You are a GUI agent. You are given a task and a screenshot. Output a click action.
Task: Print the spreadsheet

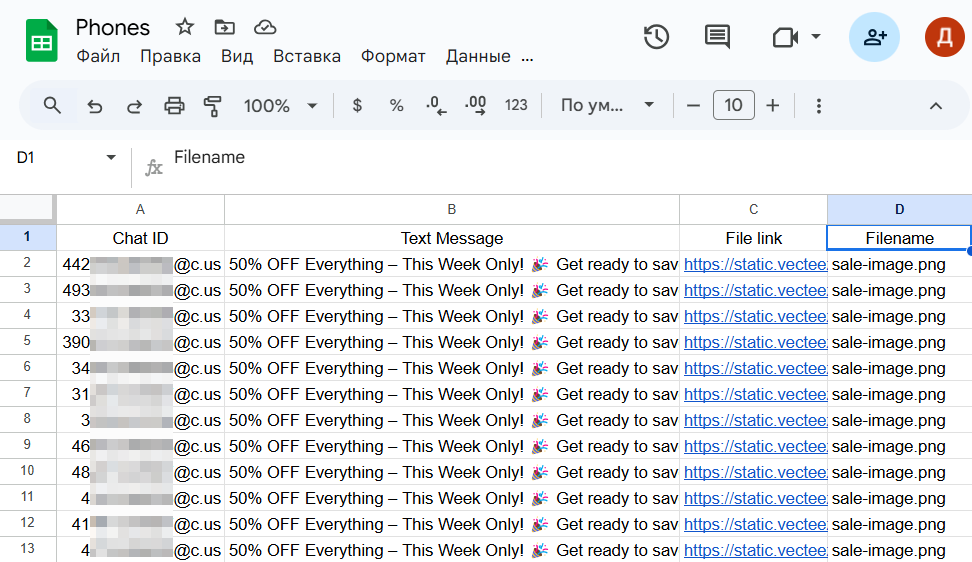[x=174, y=106]
